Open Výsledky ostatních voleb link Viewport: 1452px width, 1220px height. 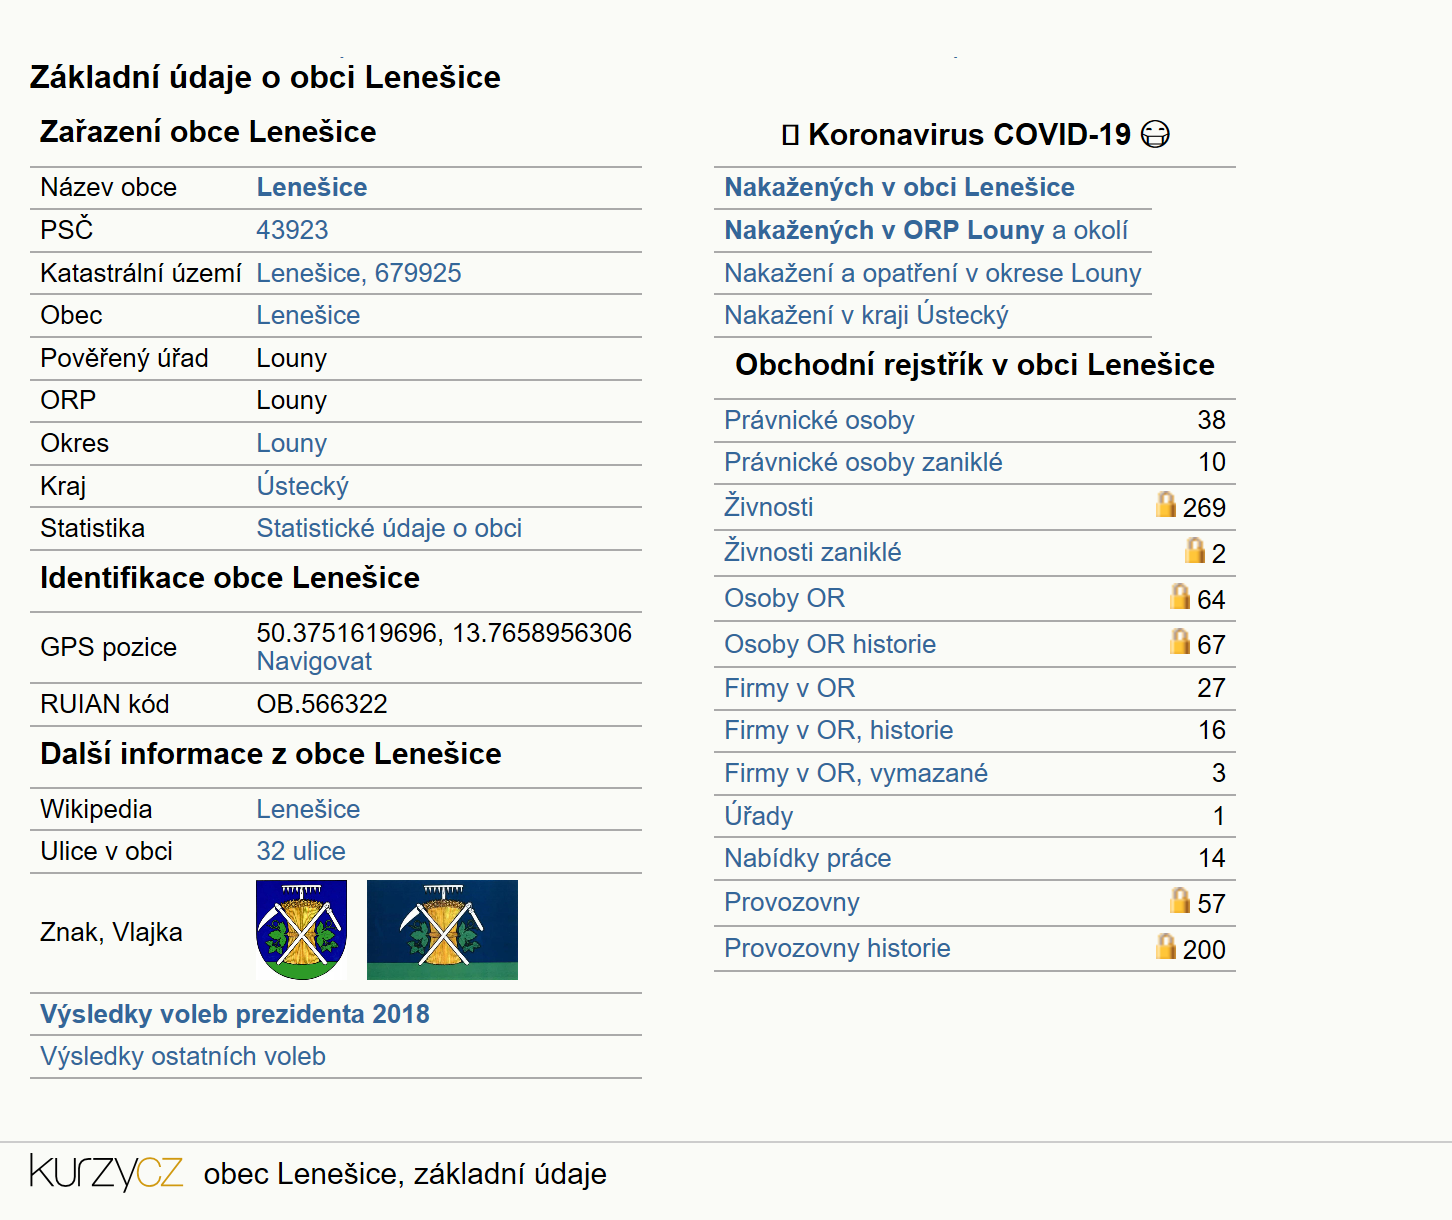tap(183, 1056)
